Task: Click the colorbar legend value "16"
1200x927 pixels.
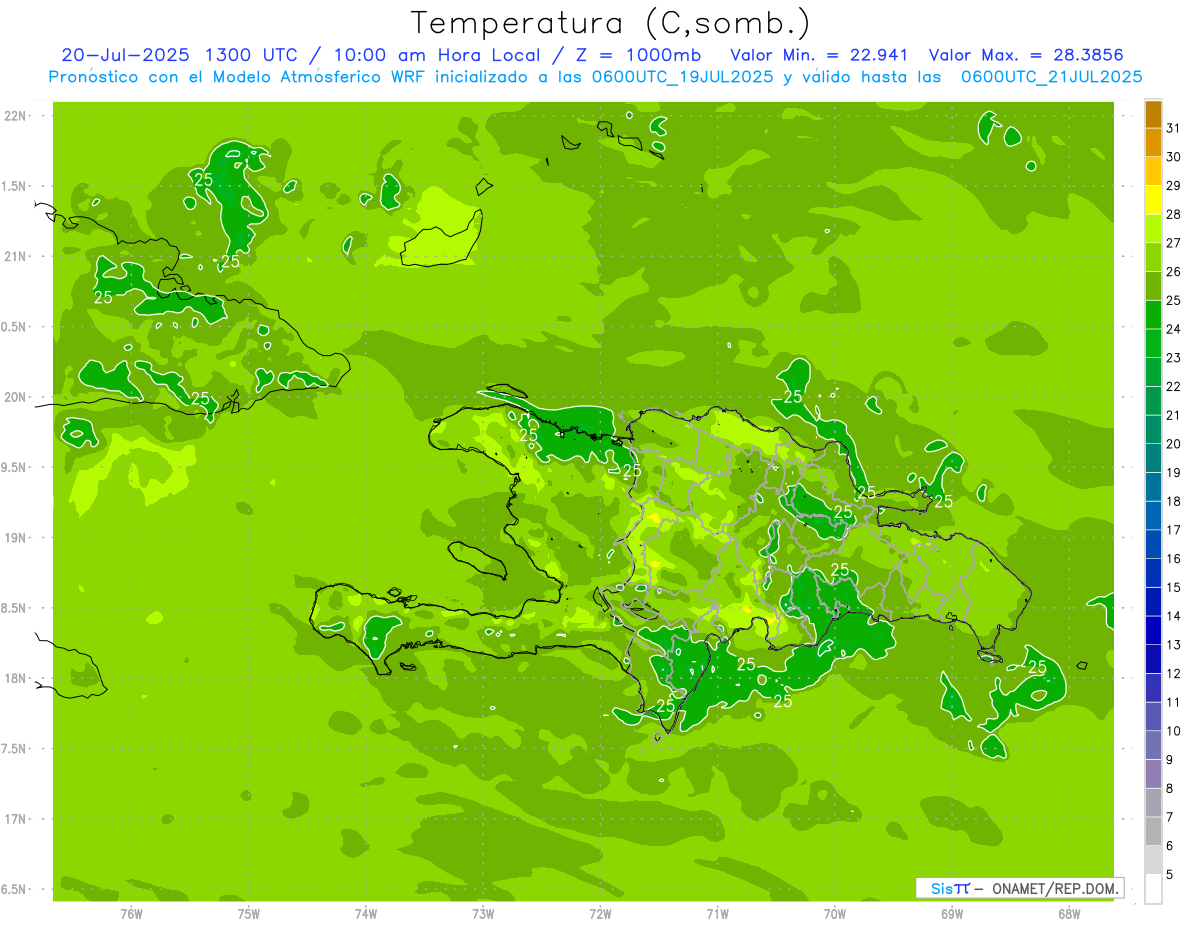Action: 1173,559
